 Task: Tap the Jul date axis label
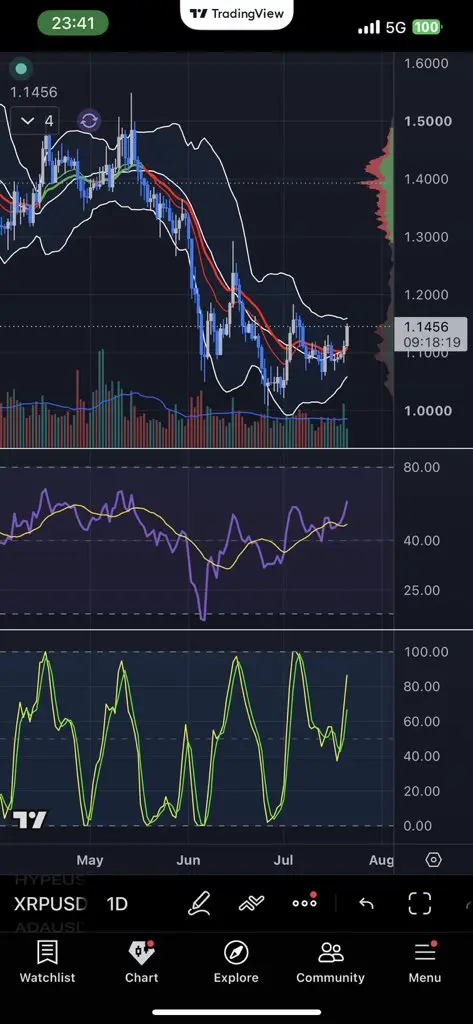coord(284,860)
